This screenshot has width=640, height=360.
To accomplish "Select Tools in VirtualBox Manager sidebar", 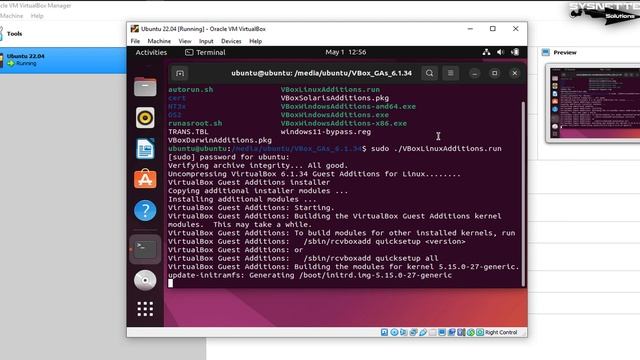I will [14, 33].
